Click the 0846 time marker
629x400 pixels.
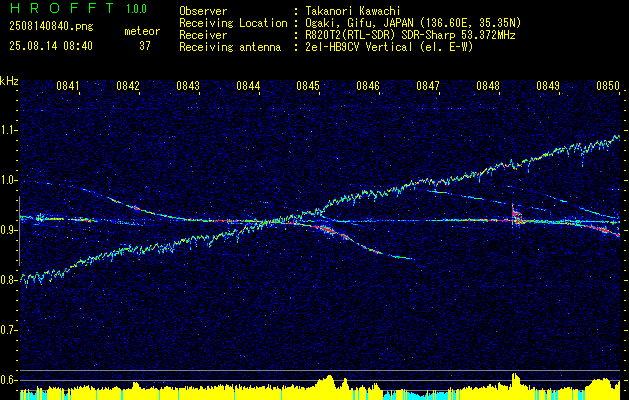click(368, 86)
